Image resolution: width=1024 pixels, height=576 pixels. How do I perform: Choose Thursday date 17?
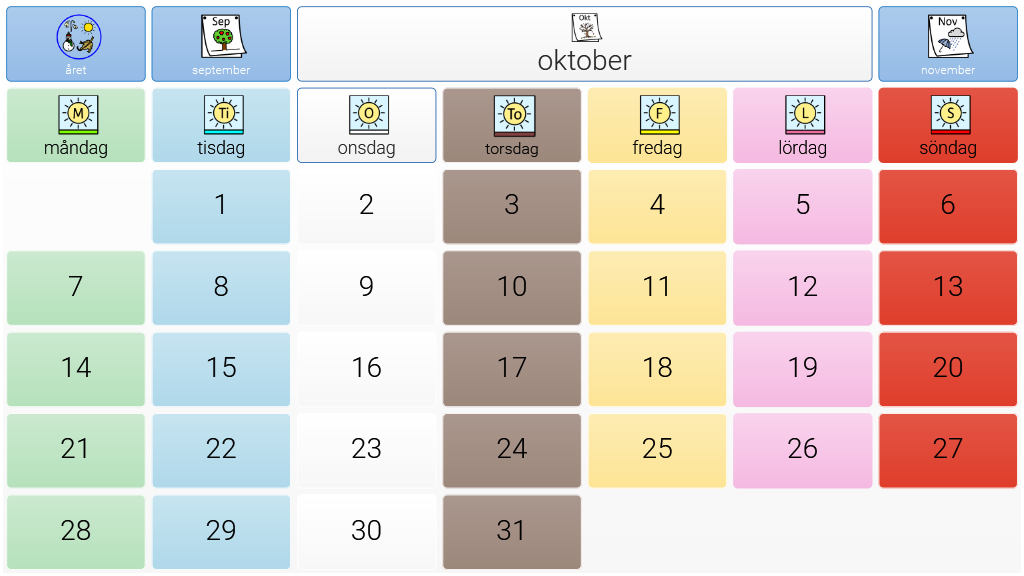(x=512, y=369)
